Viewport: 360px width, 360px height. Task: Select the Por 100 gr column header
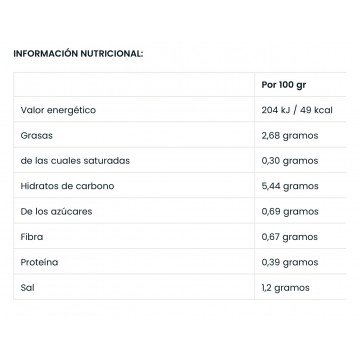[284, 85]
